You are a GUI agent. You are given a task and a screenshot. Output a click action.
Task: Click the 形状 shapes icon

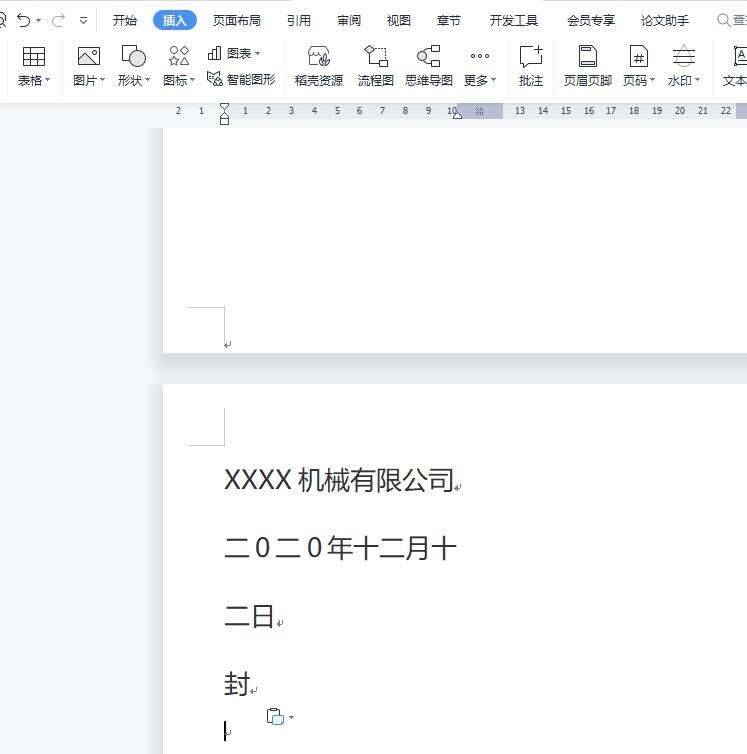click(x=134, y=56)
